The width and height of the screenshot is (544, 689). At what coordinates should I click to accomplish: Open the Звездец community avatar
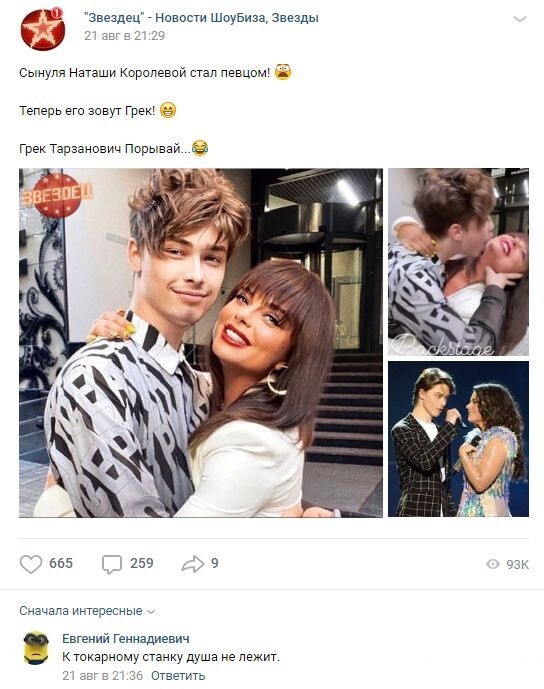pos(43,29)
